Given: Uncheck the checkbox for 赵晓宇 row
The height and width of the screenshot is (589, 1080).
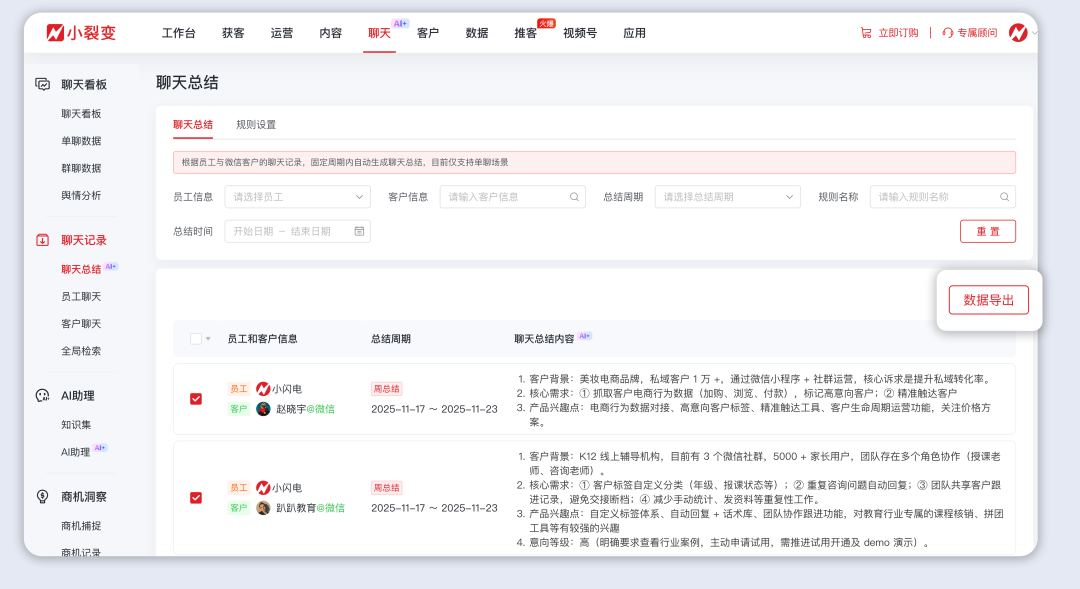Looking at the screenshot, I should pyautogui.click(x=196, y=396).
